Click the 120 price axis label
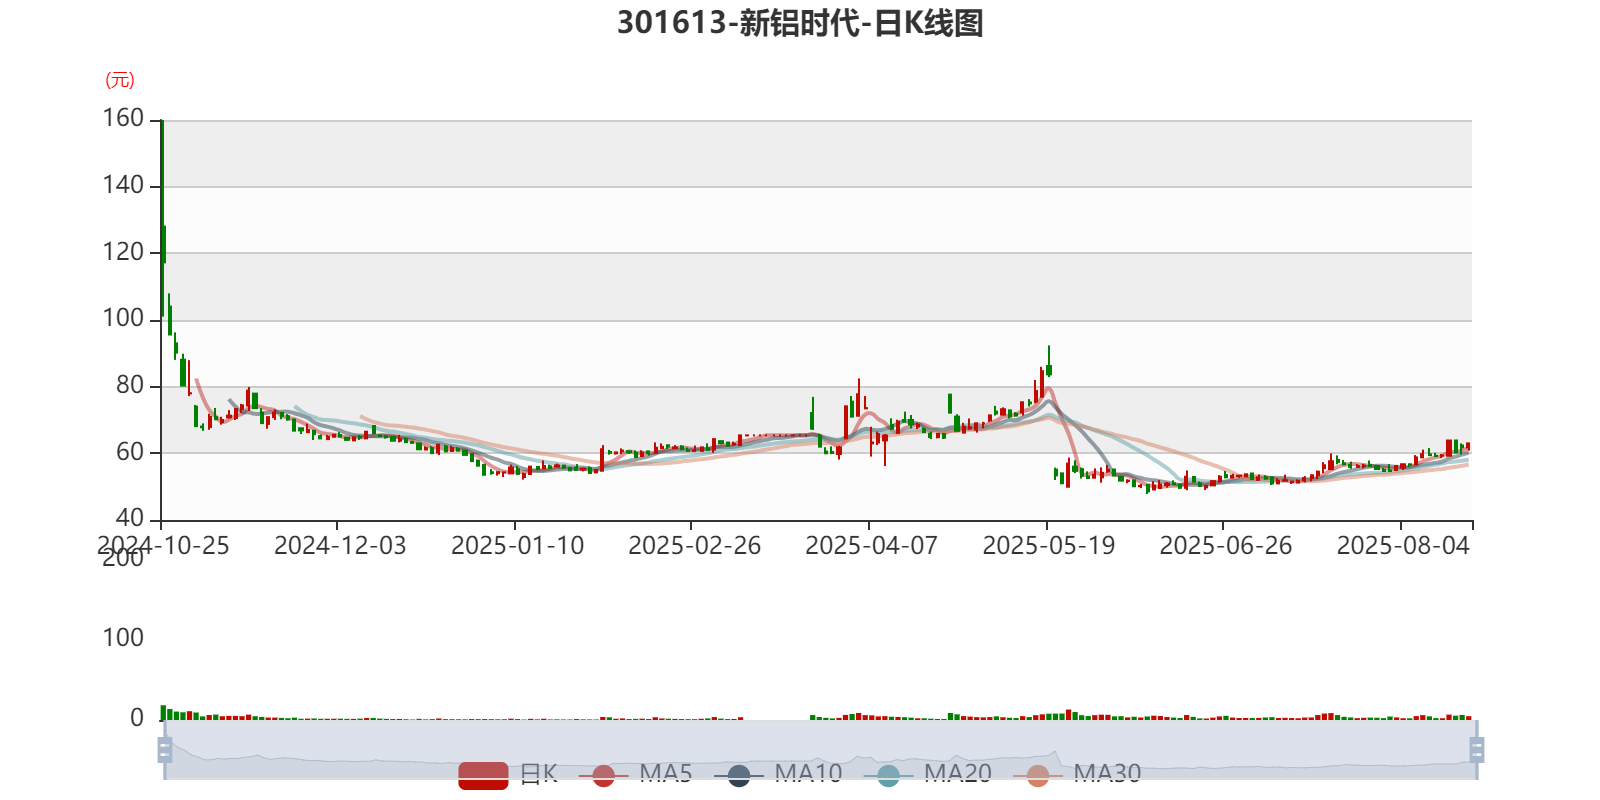The height and width of the screenshot is (800, 1600). (x=123, y=252)
